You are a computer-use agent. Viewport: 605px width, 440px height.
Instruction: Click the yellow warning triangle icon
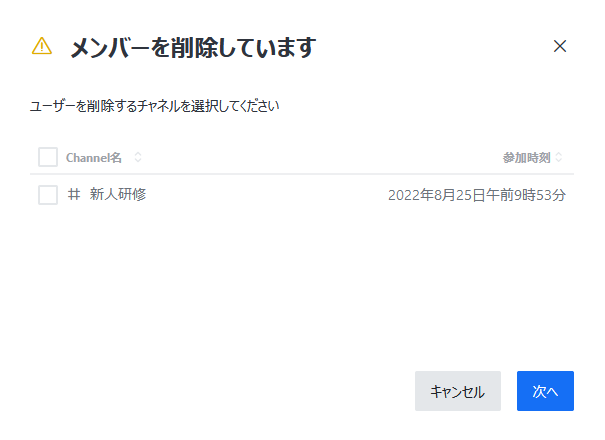pyautogui.click(x=42, y=46)
